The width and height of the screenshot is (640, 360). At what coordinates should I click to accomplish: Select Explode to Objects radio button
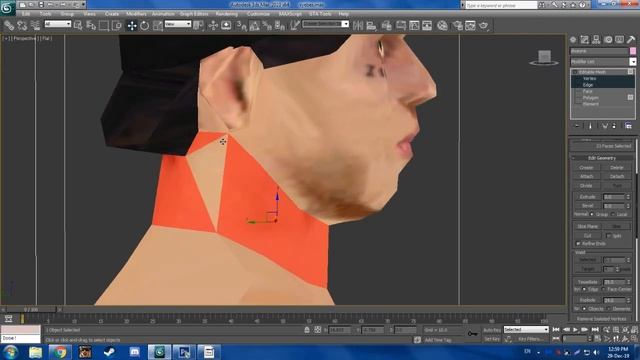pos(584,309)
